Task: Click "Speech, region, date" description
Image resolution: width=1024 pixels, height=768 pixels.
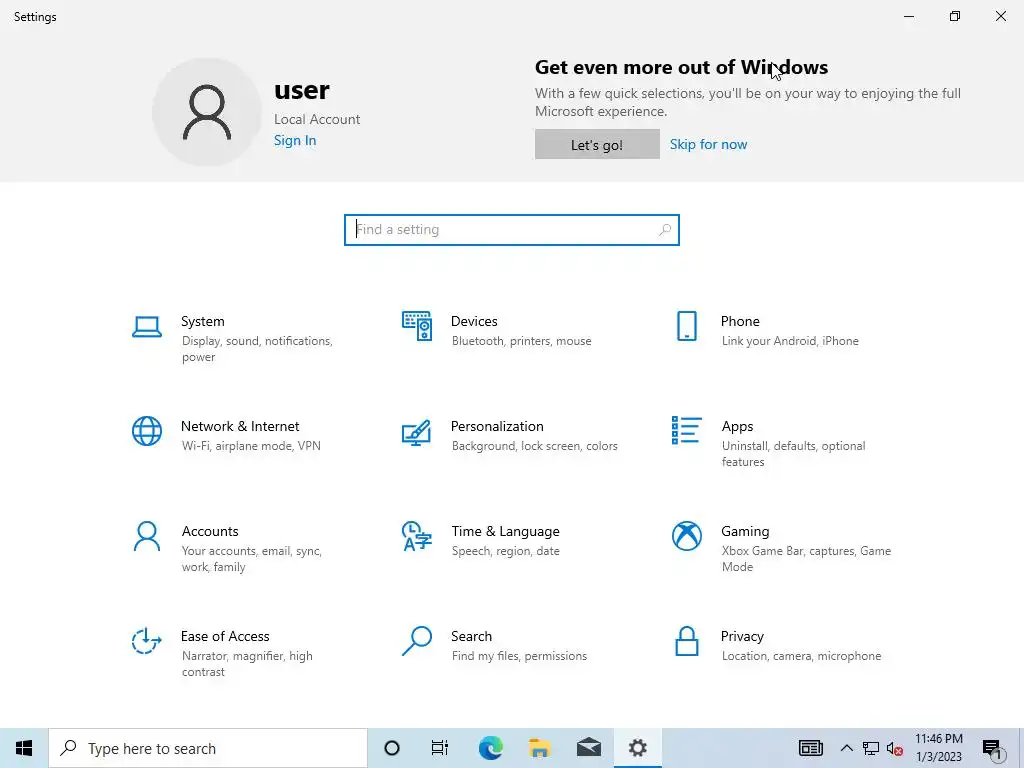Action: (505, 551)
